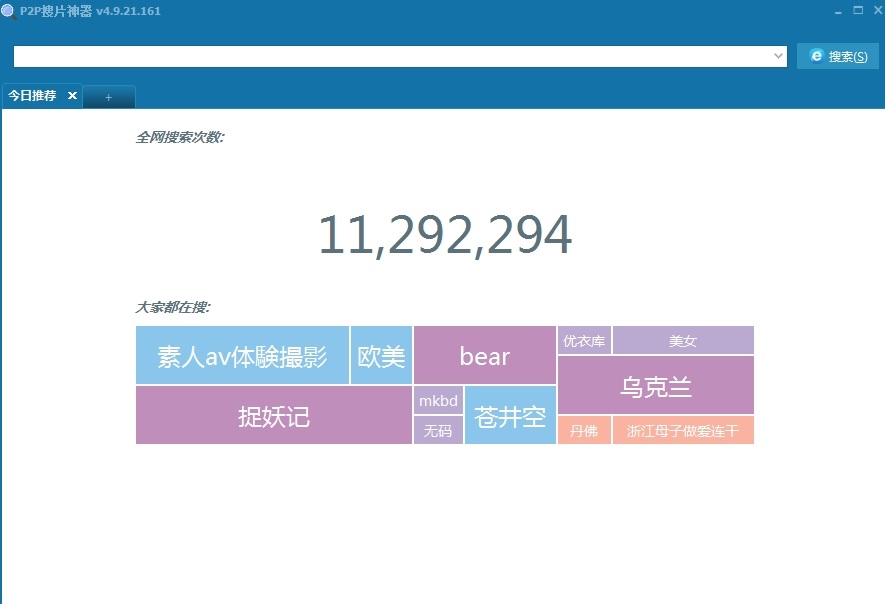This screenshot has height=604, width=885.
Task: Select the 丹佛 search tile
Action: pos(584,430)
